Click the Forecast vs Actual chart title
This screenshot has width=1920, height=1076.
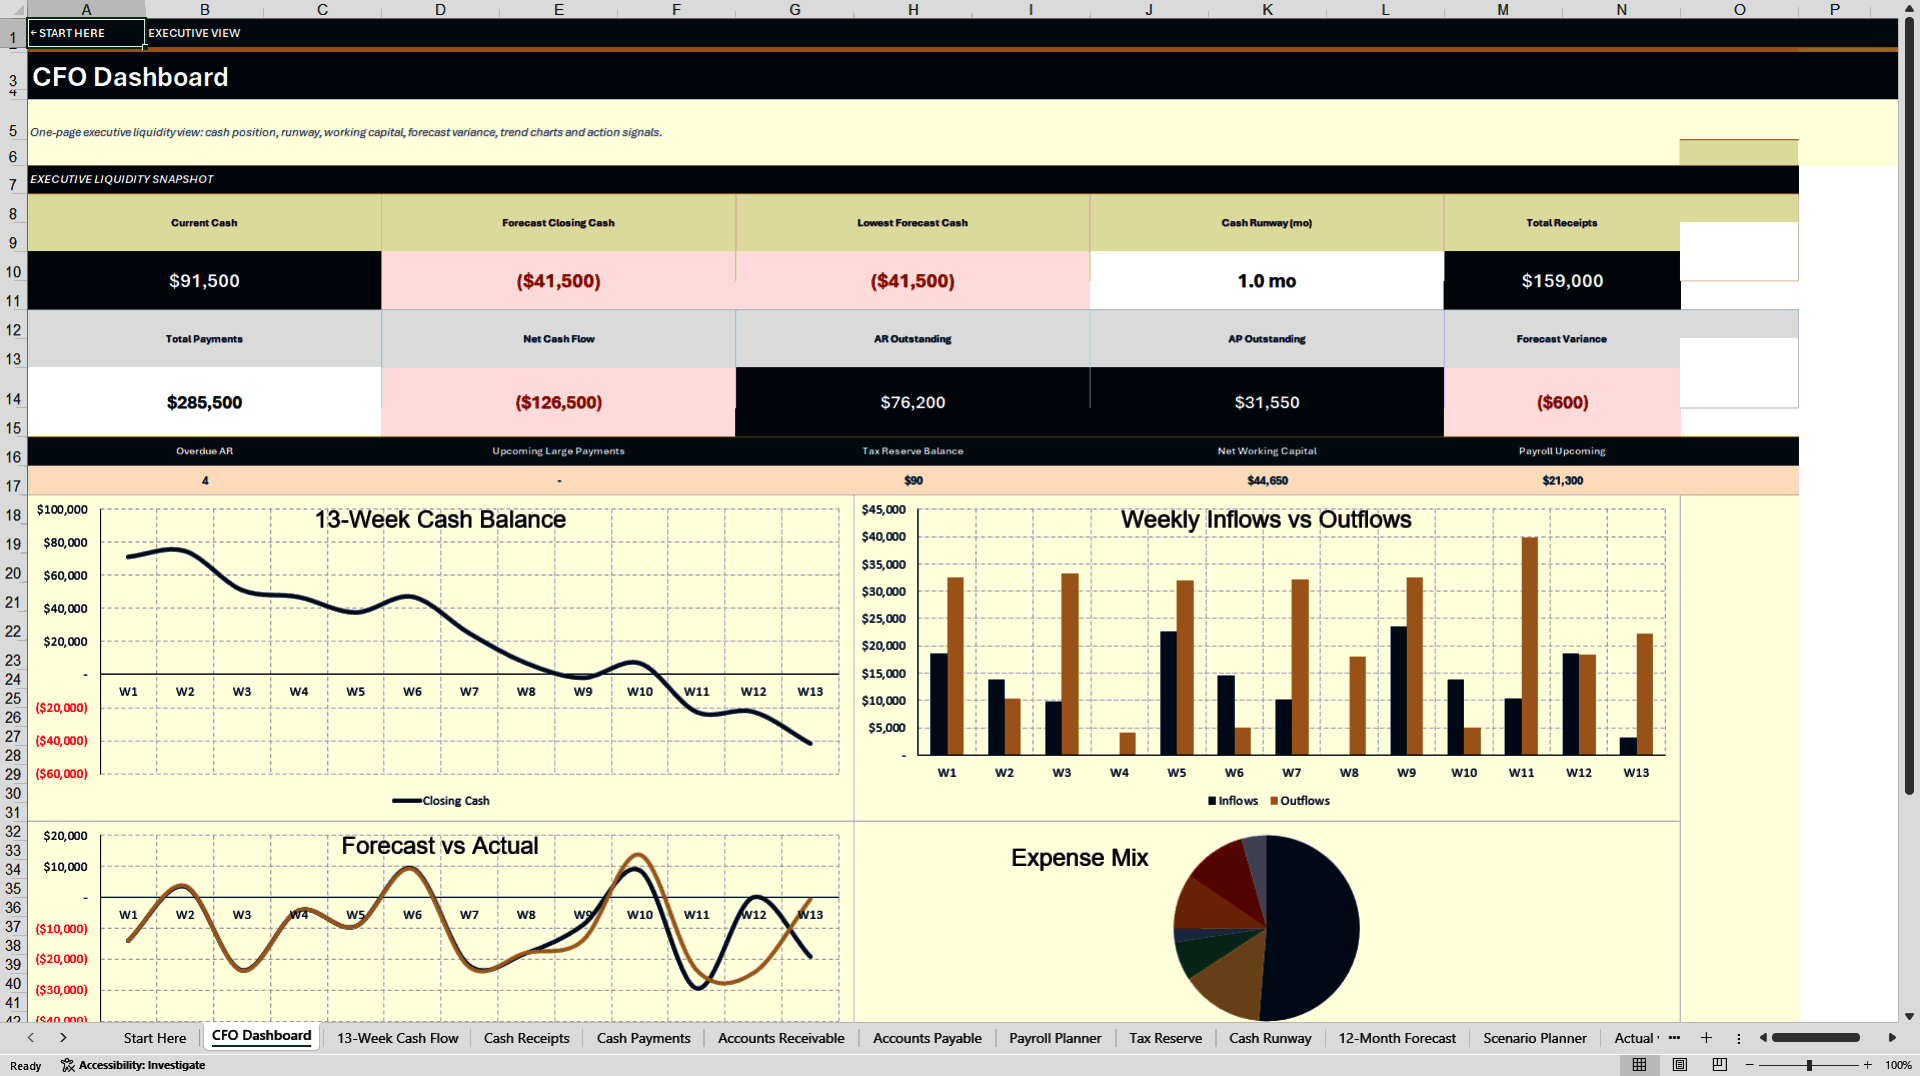[440, 846]
